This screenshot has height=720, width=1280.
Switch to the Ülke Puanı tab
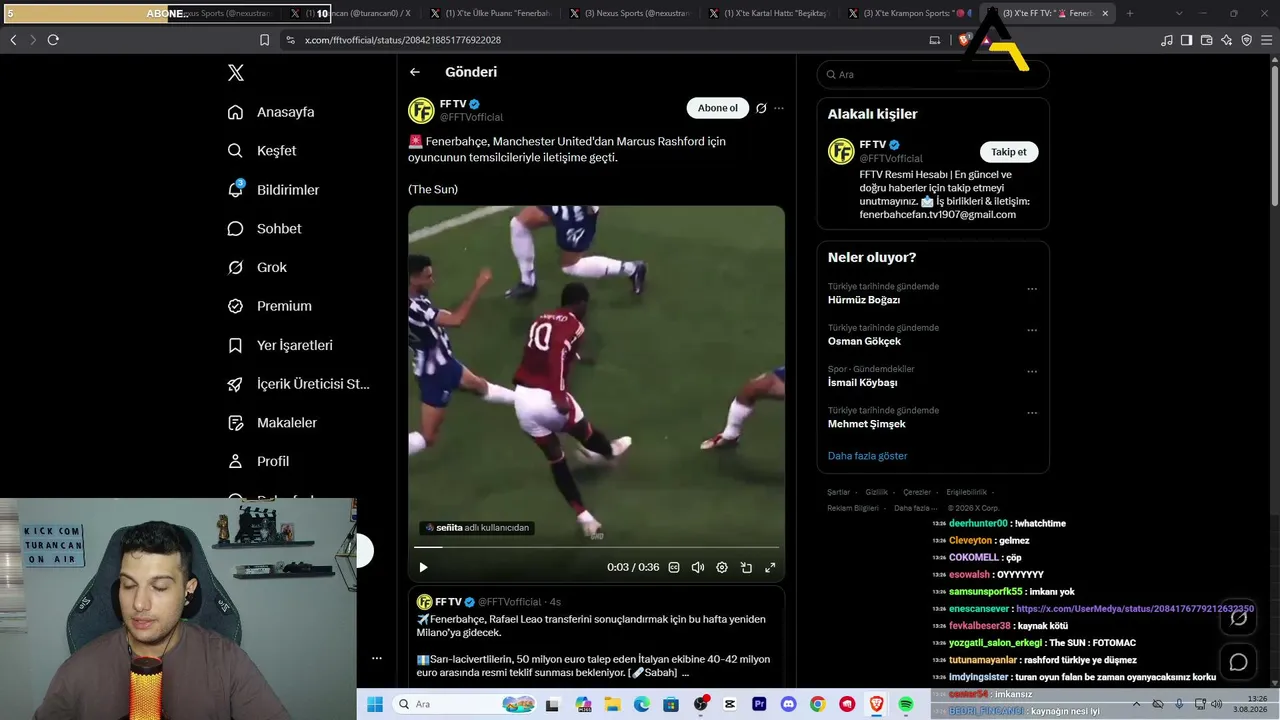tap(492, 13)
